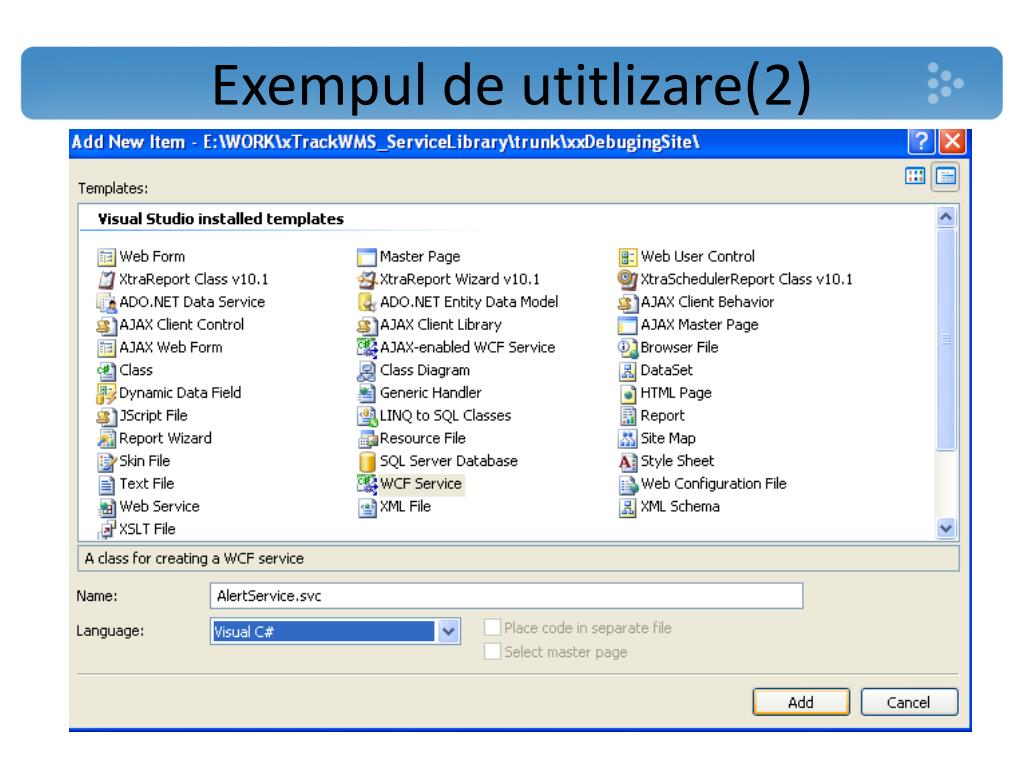
Task: Choose the XtraReport Class v10.1 icon
Action: click(x=106, y=280)
